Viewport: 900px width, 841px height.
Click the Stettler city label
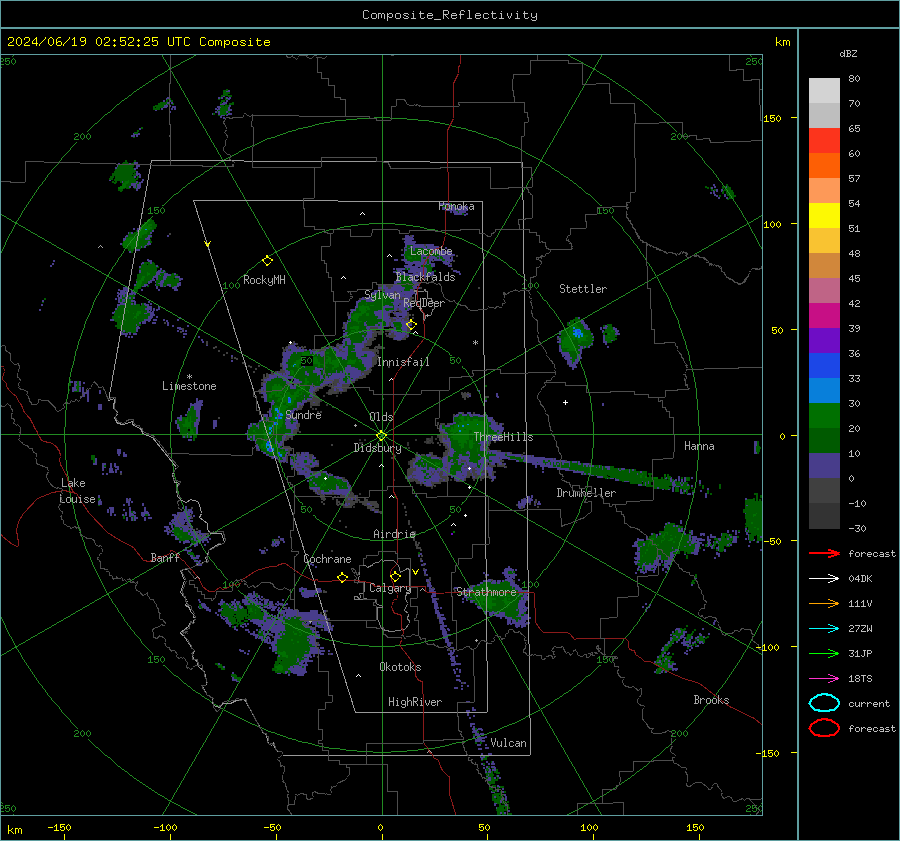pos(583,289)
